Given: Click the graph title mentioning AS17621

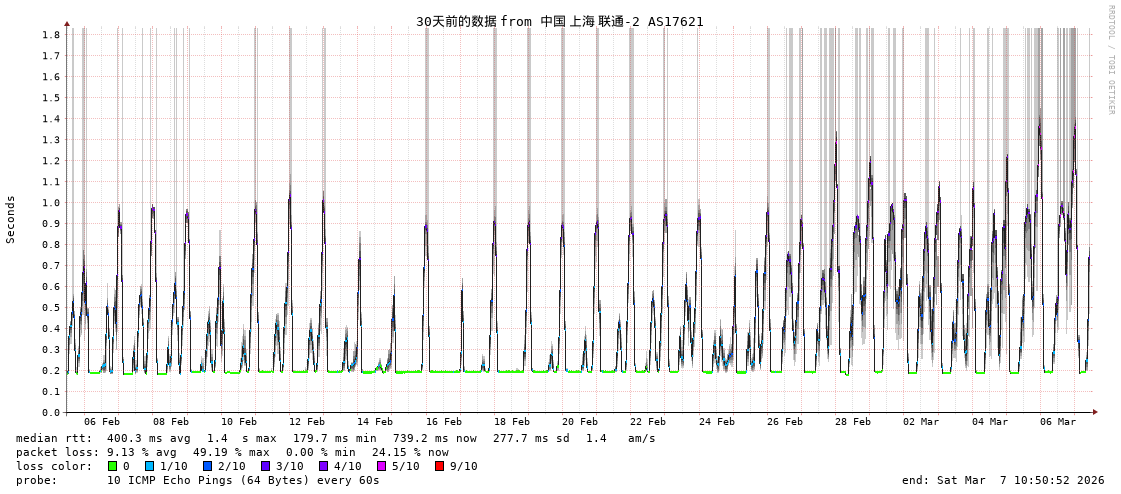Looking at the screenshot, I should tap(559, 21).
